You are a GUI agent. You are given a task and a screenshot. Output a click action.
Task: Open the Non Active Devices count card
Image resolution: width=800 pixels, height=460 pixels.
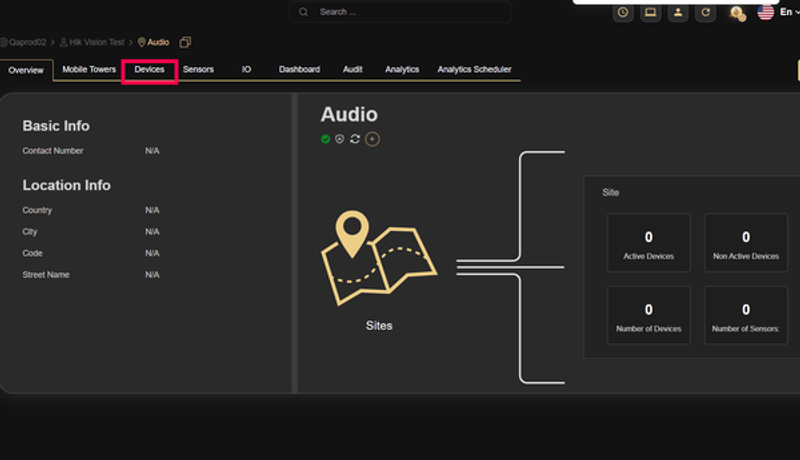[746, 243]
